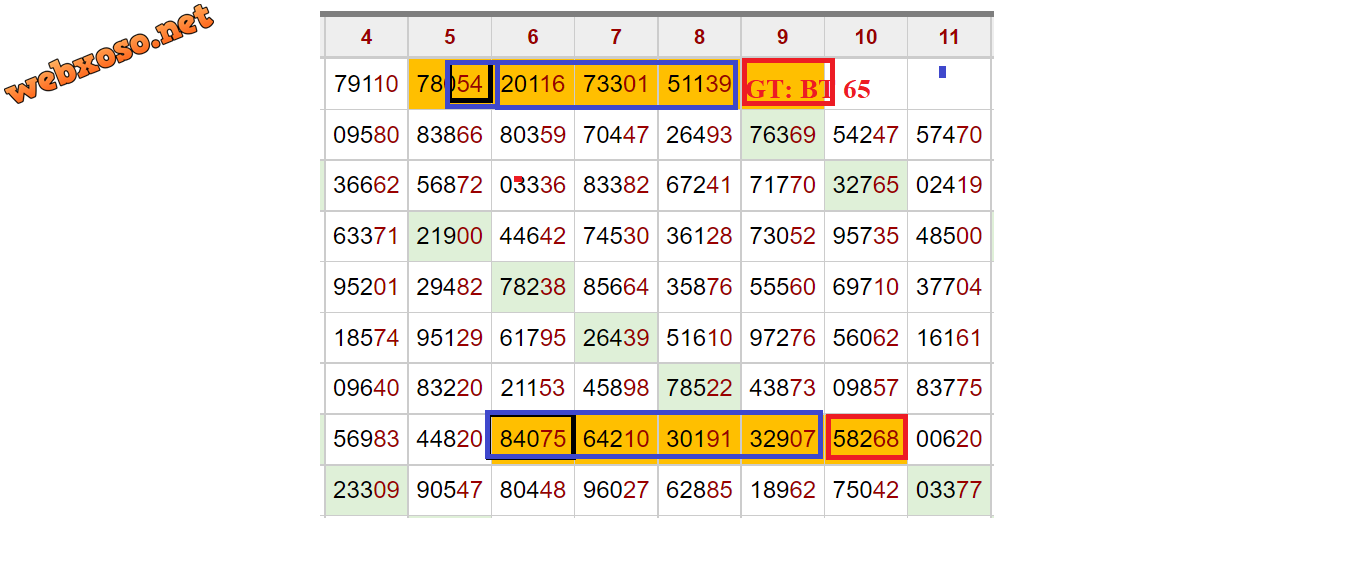1351x569 pixels.
Task: Select column header 11
Action: [x=949, y=38]
